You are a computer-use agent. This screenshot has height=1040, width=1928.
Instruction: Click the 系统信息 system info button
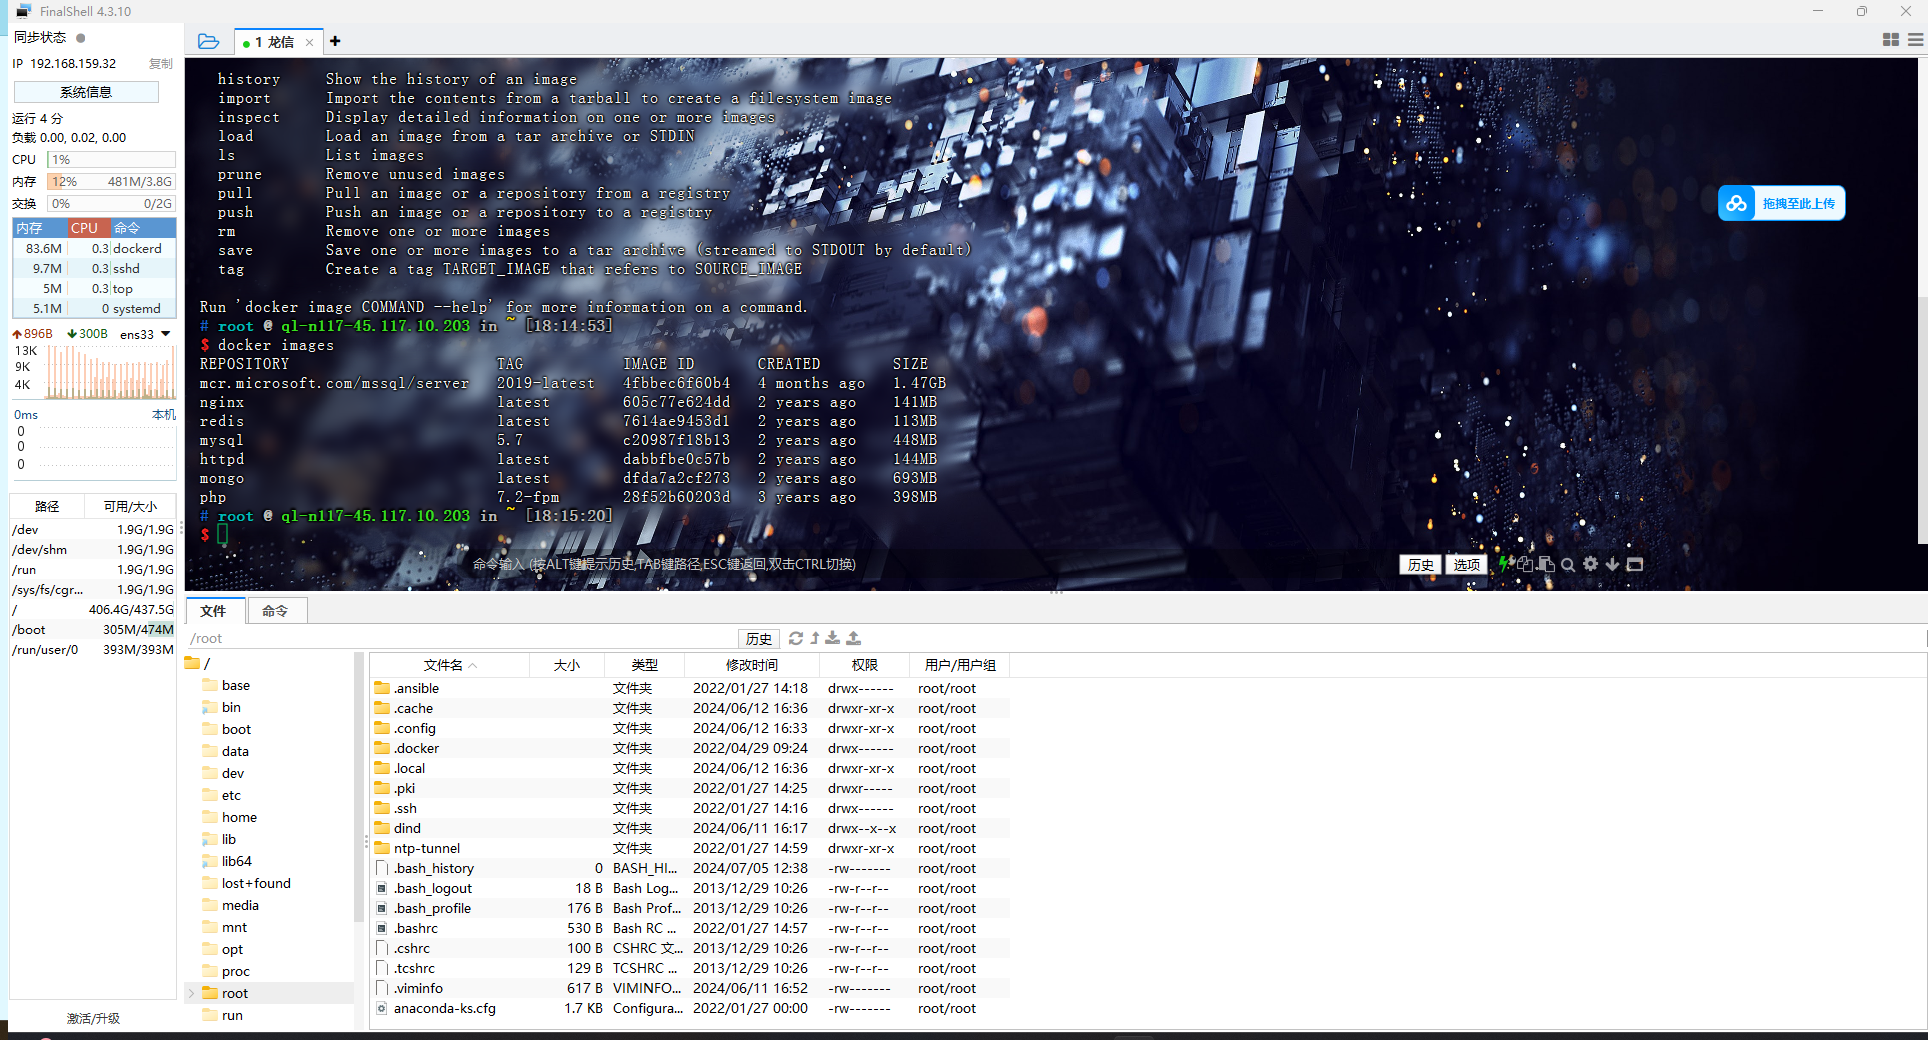86,92
